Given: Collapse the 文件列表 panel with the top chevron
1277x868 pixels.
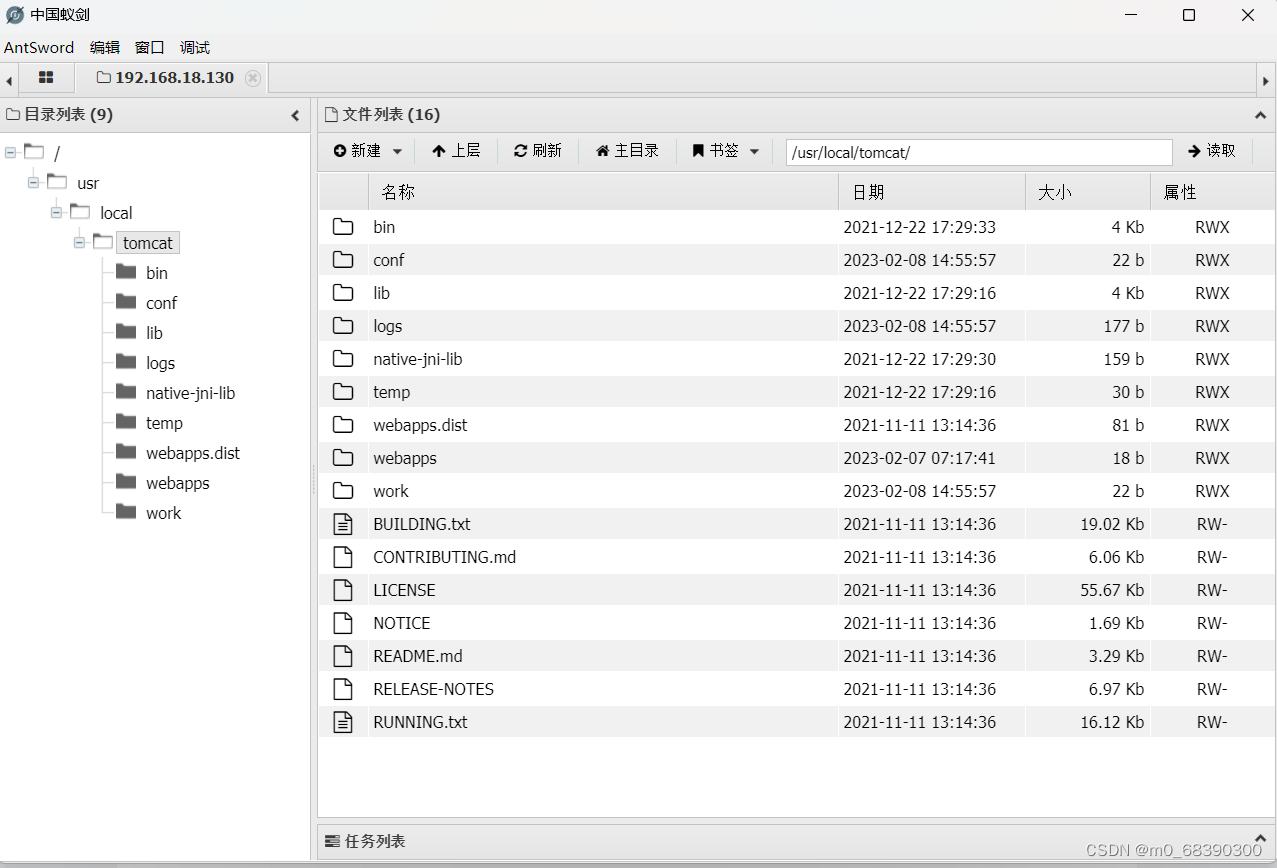Looking at the screenshot, I should [x=1260, y=113].
